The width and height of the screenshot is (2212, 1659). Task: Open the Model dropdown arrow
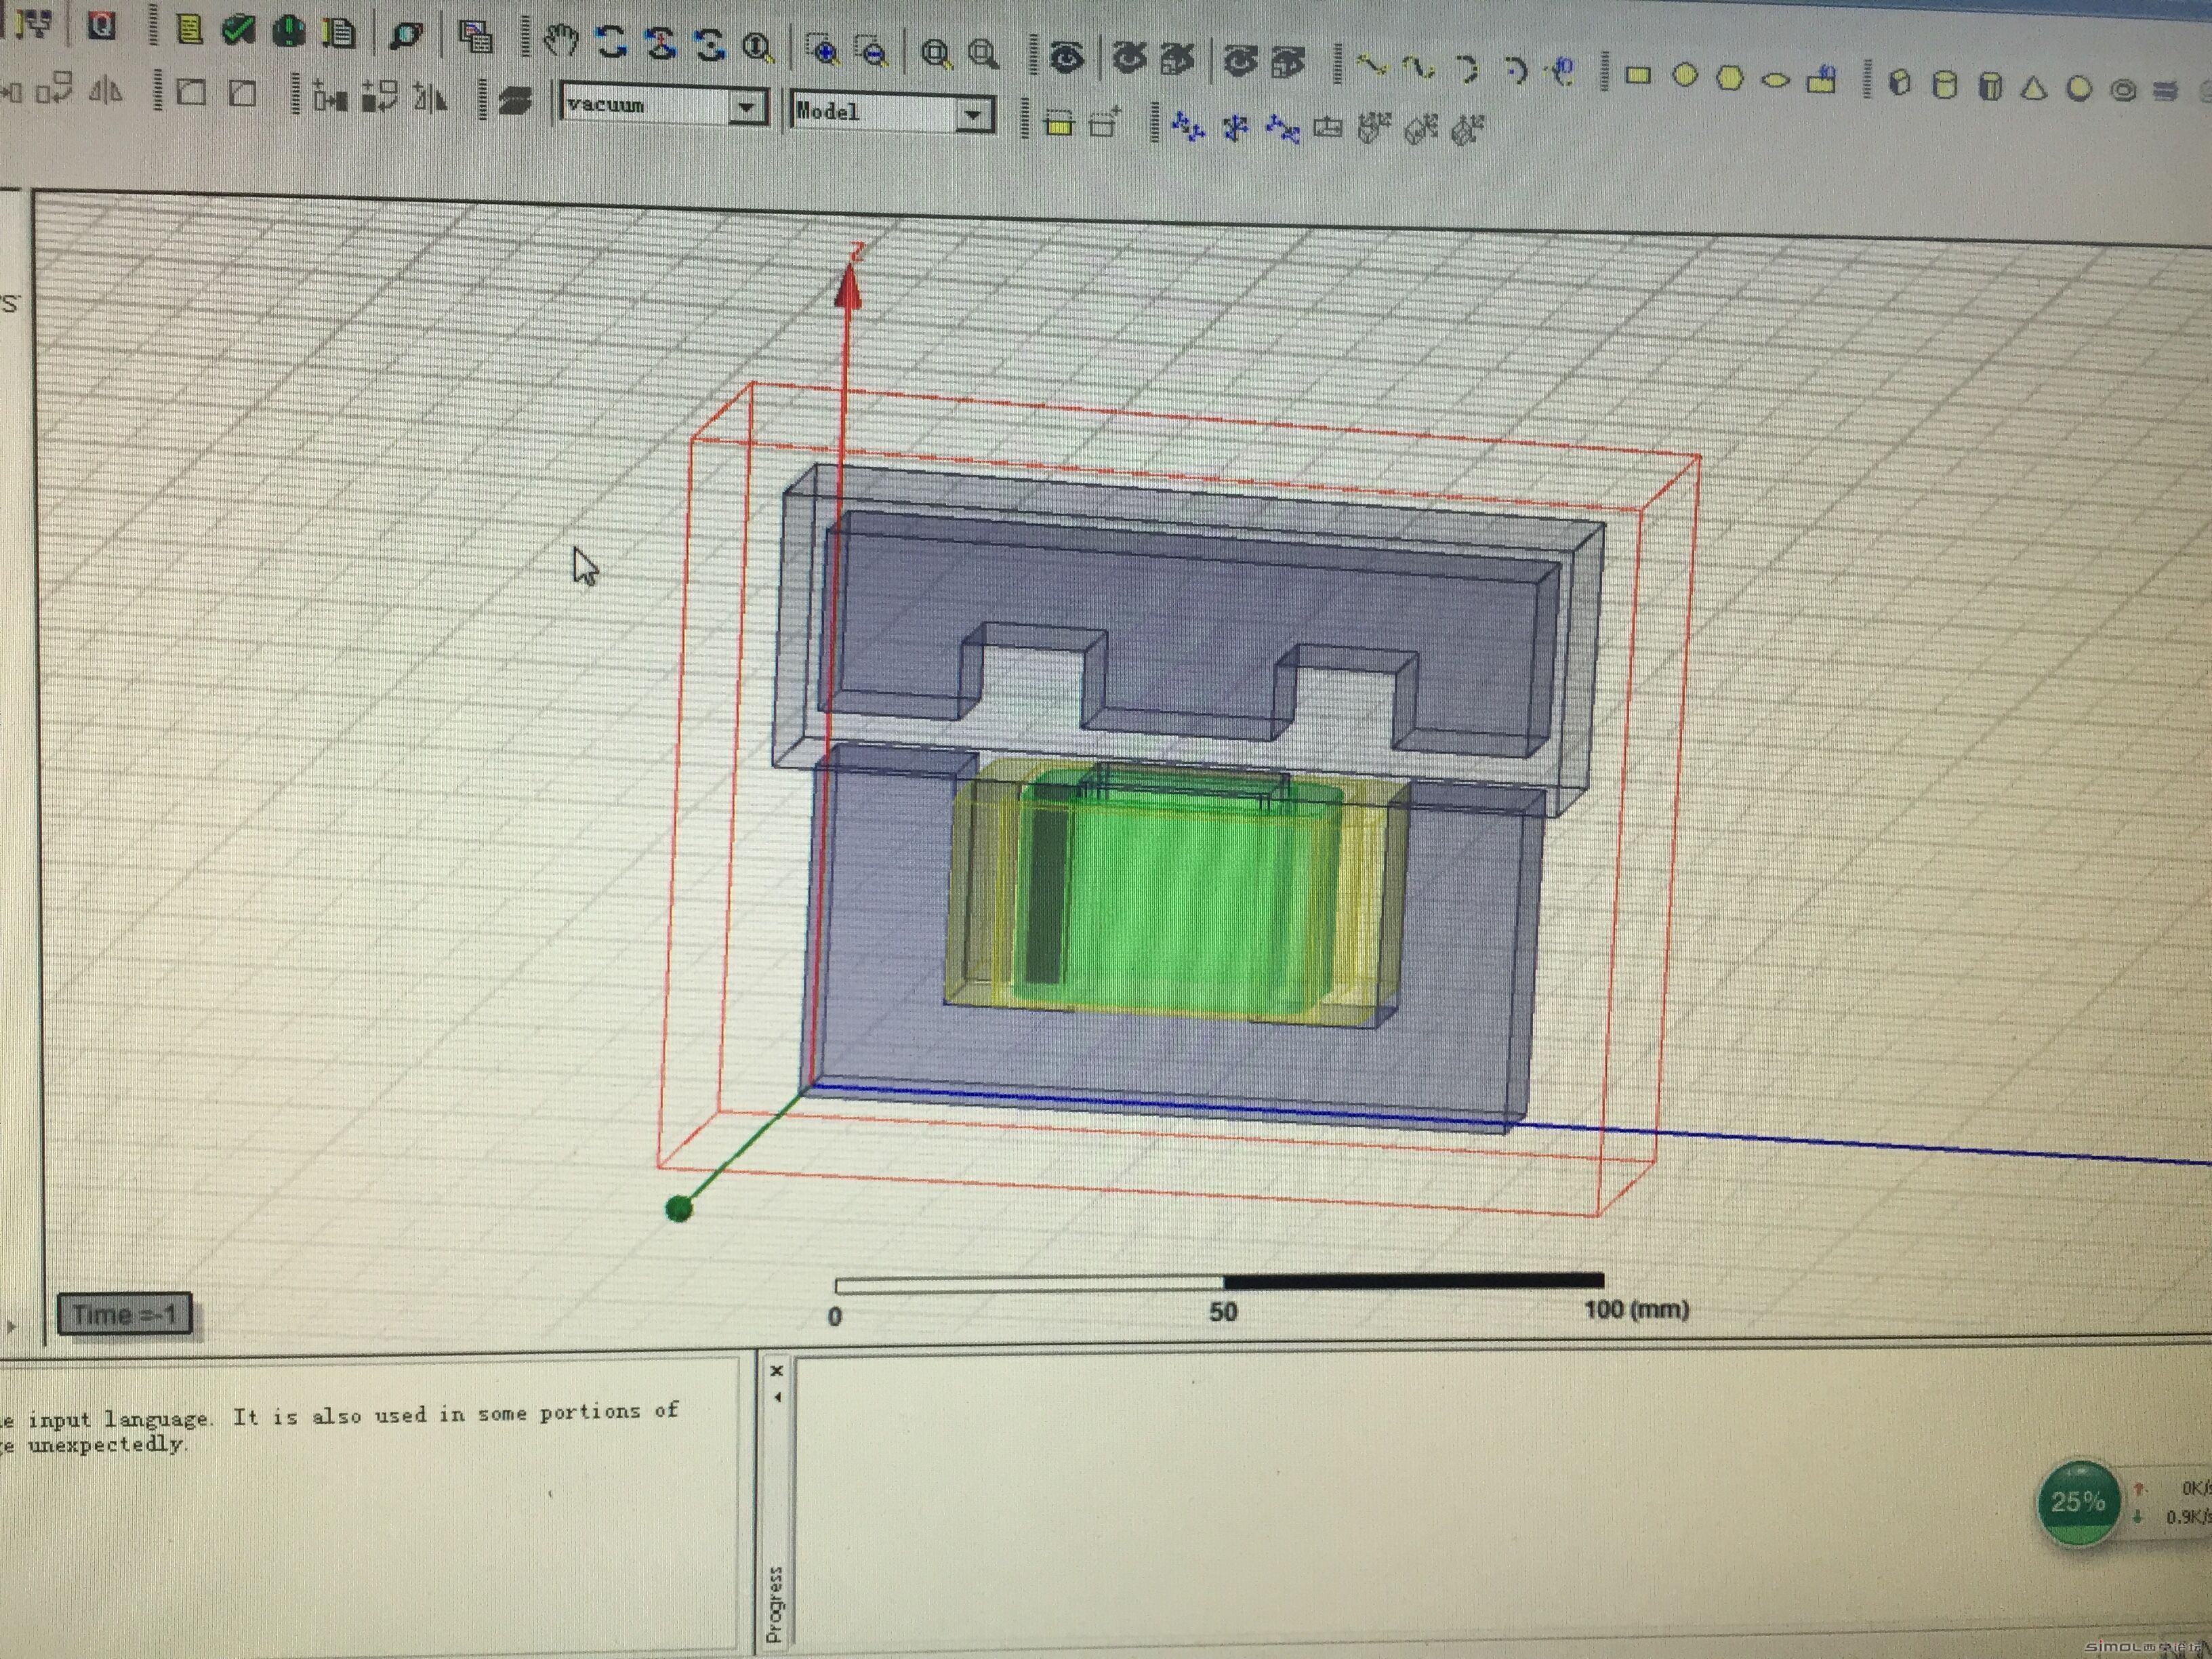point(972,115)
